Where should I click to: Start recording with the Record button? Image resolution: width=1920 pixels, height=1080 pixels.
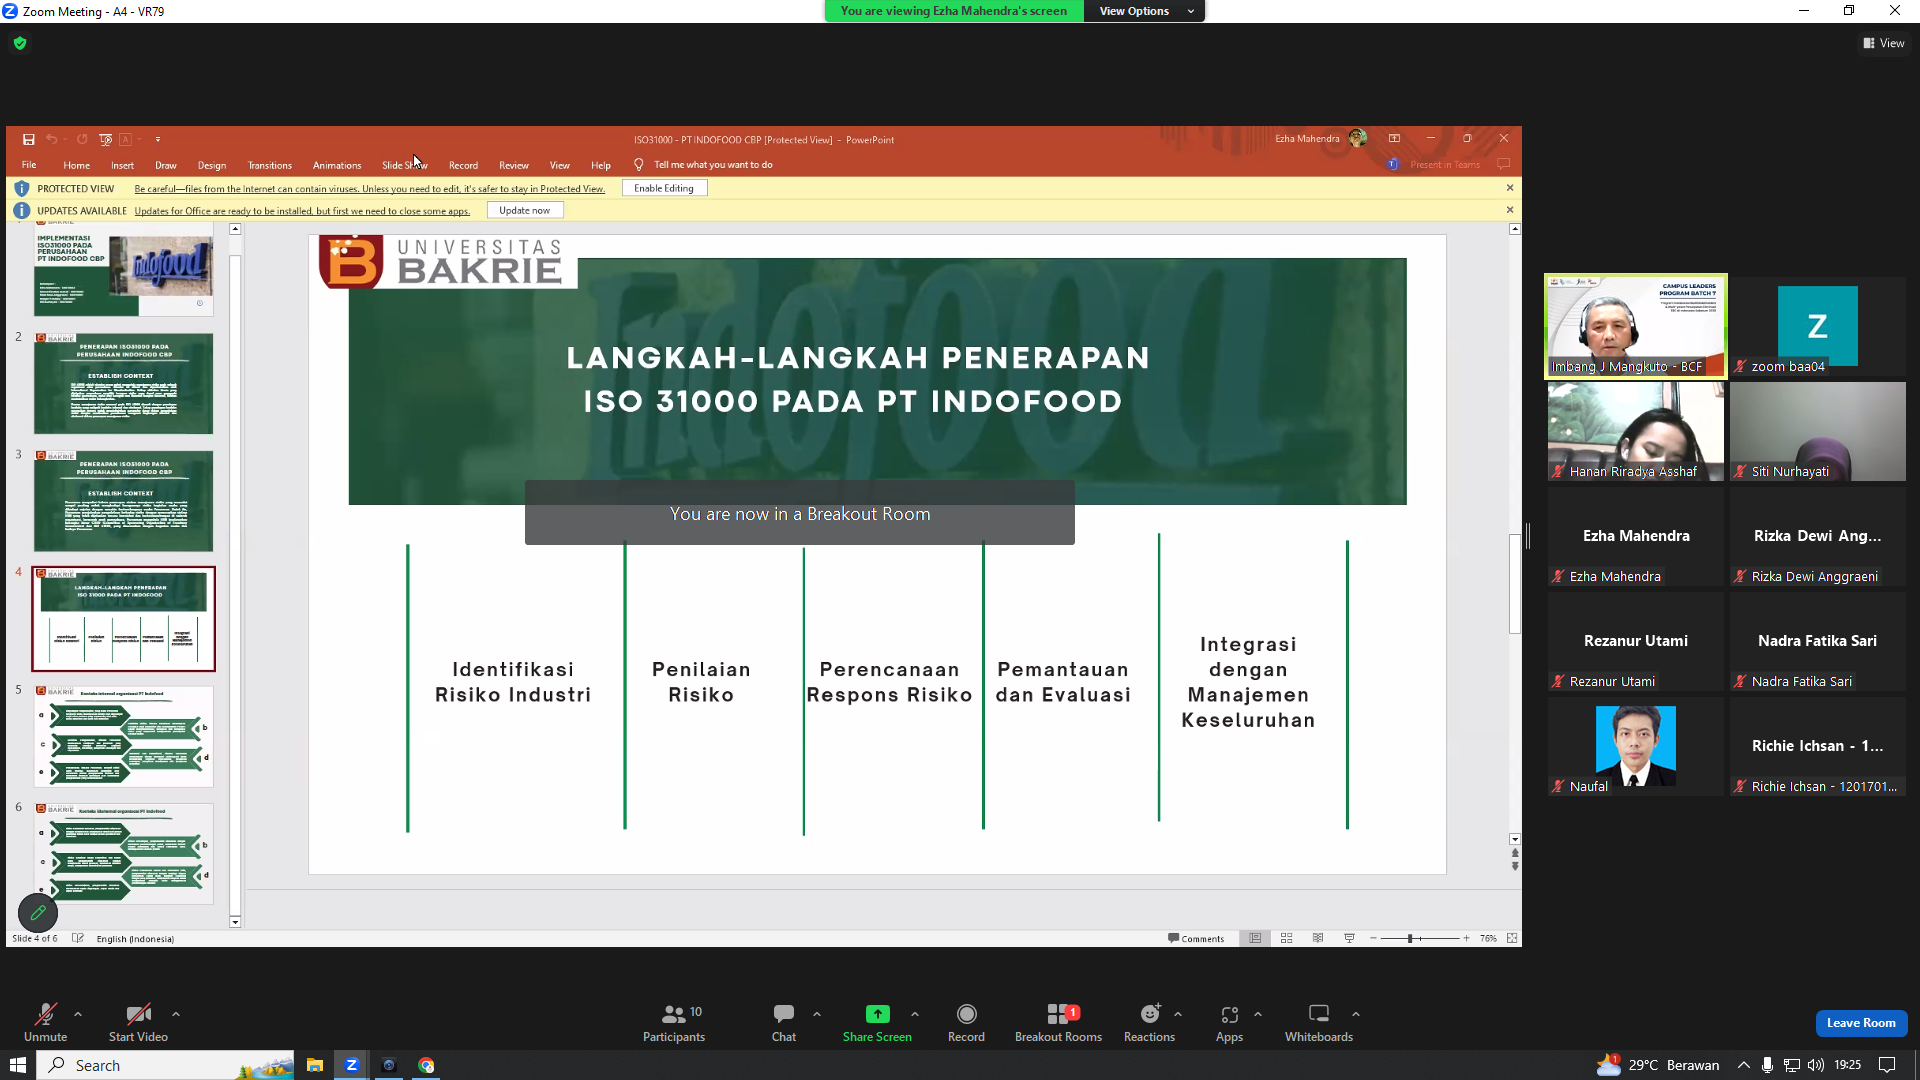click(966, 1022)
